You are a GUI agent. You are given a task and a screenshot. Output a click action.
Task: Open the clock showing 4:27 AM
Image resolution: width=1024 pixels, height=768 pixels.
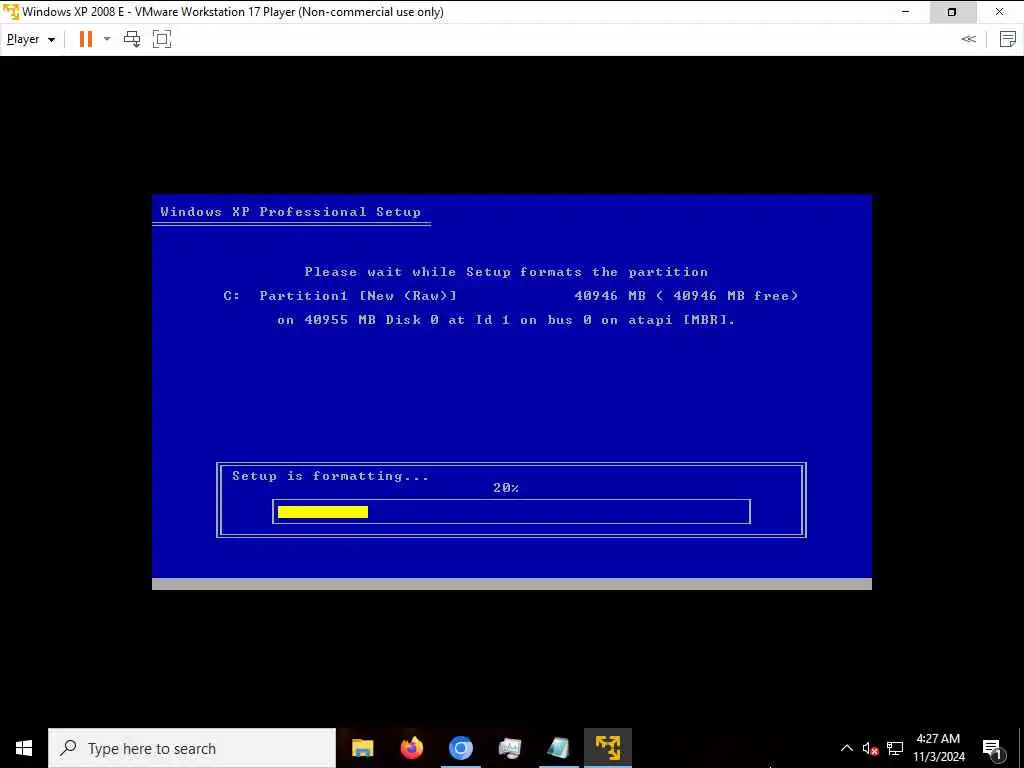pos(938,748)
